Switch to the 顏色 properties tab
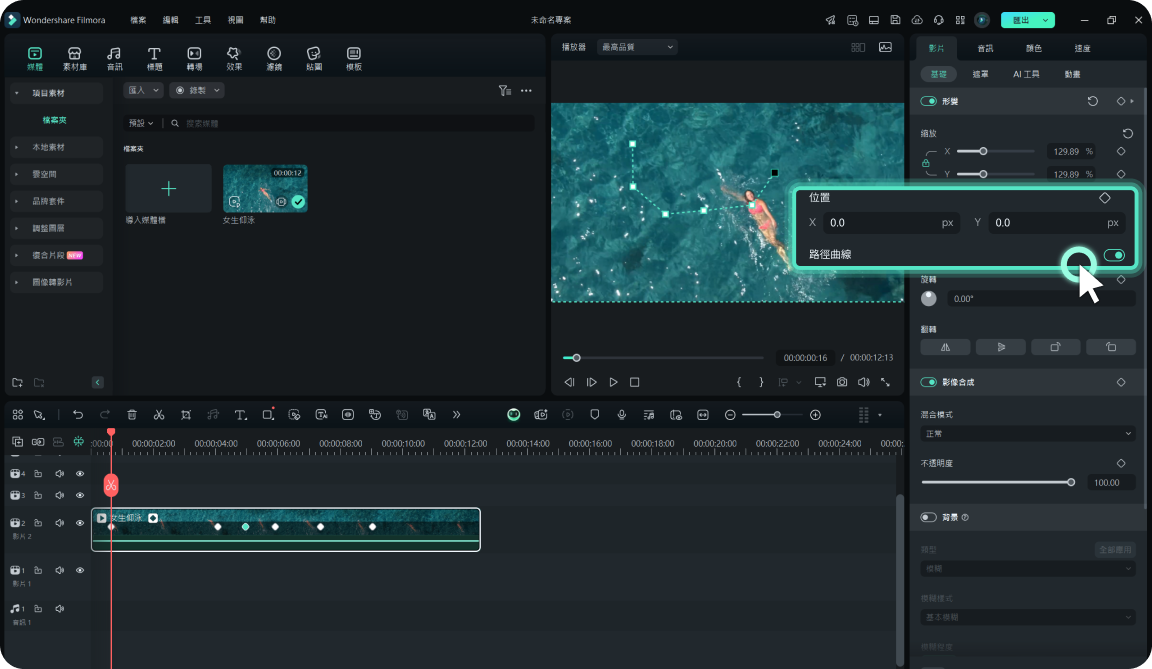1152x669 pixels. pyautogui.click(x=1034, y=48)
